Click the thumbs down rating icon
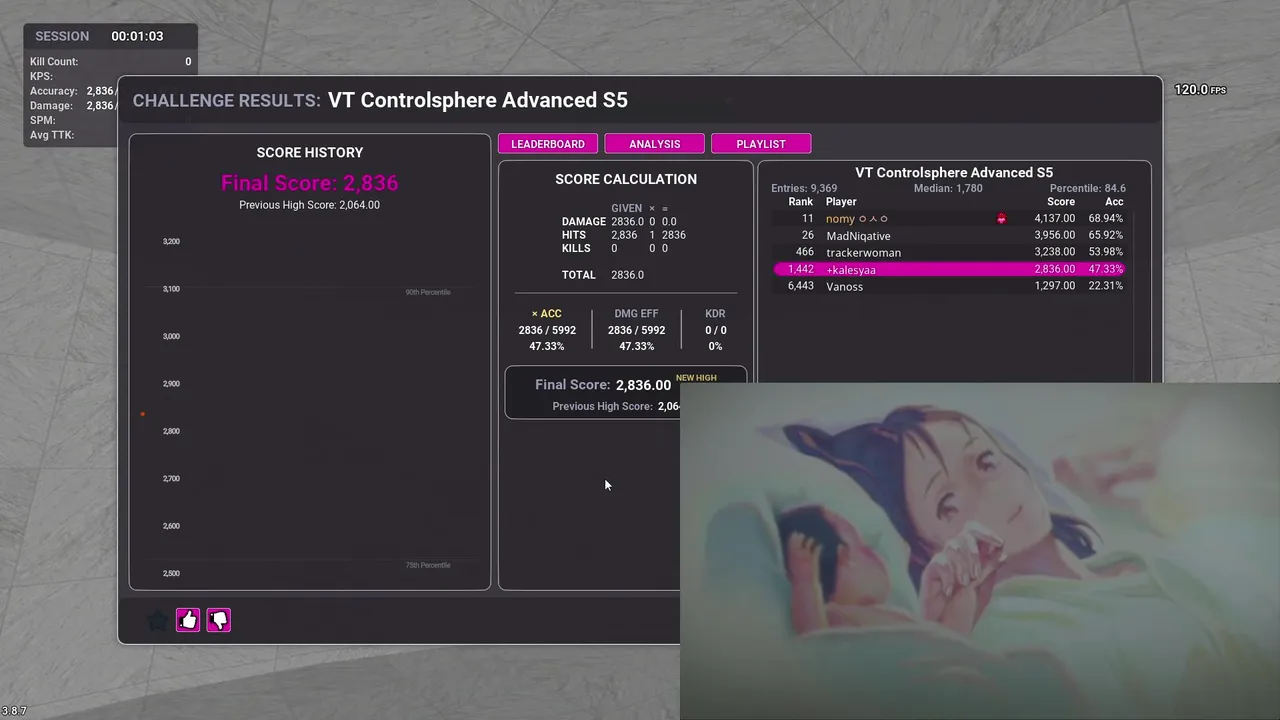 pos(218,620)
